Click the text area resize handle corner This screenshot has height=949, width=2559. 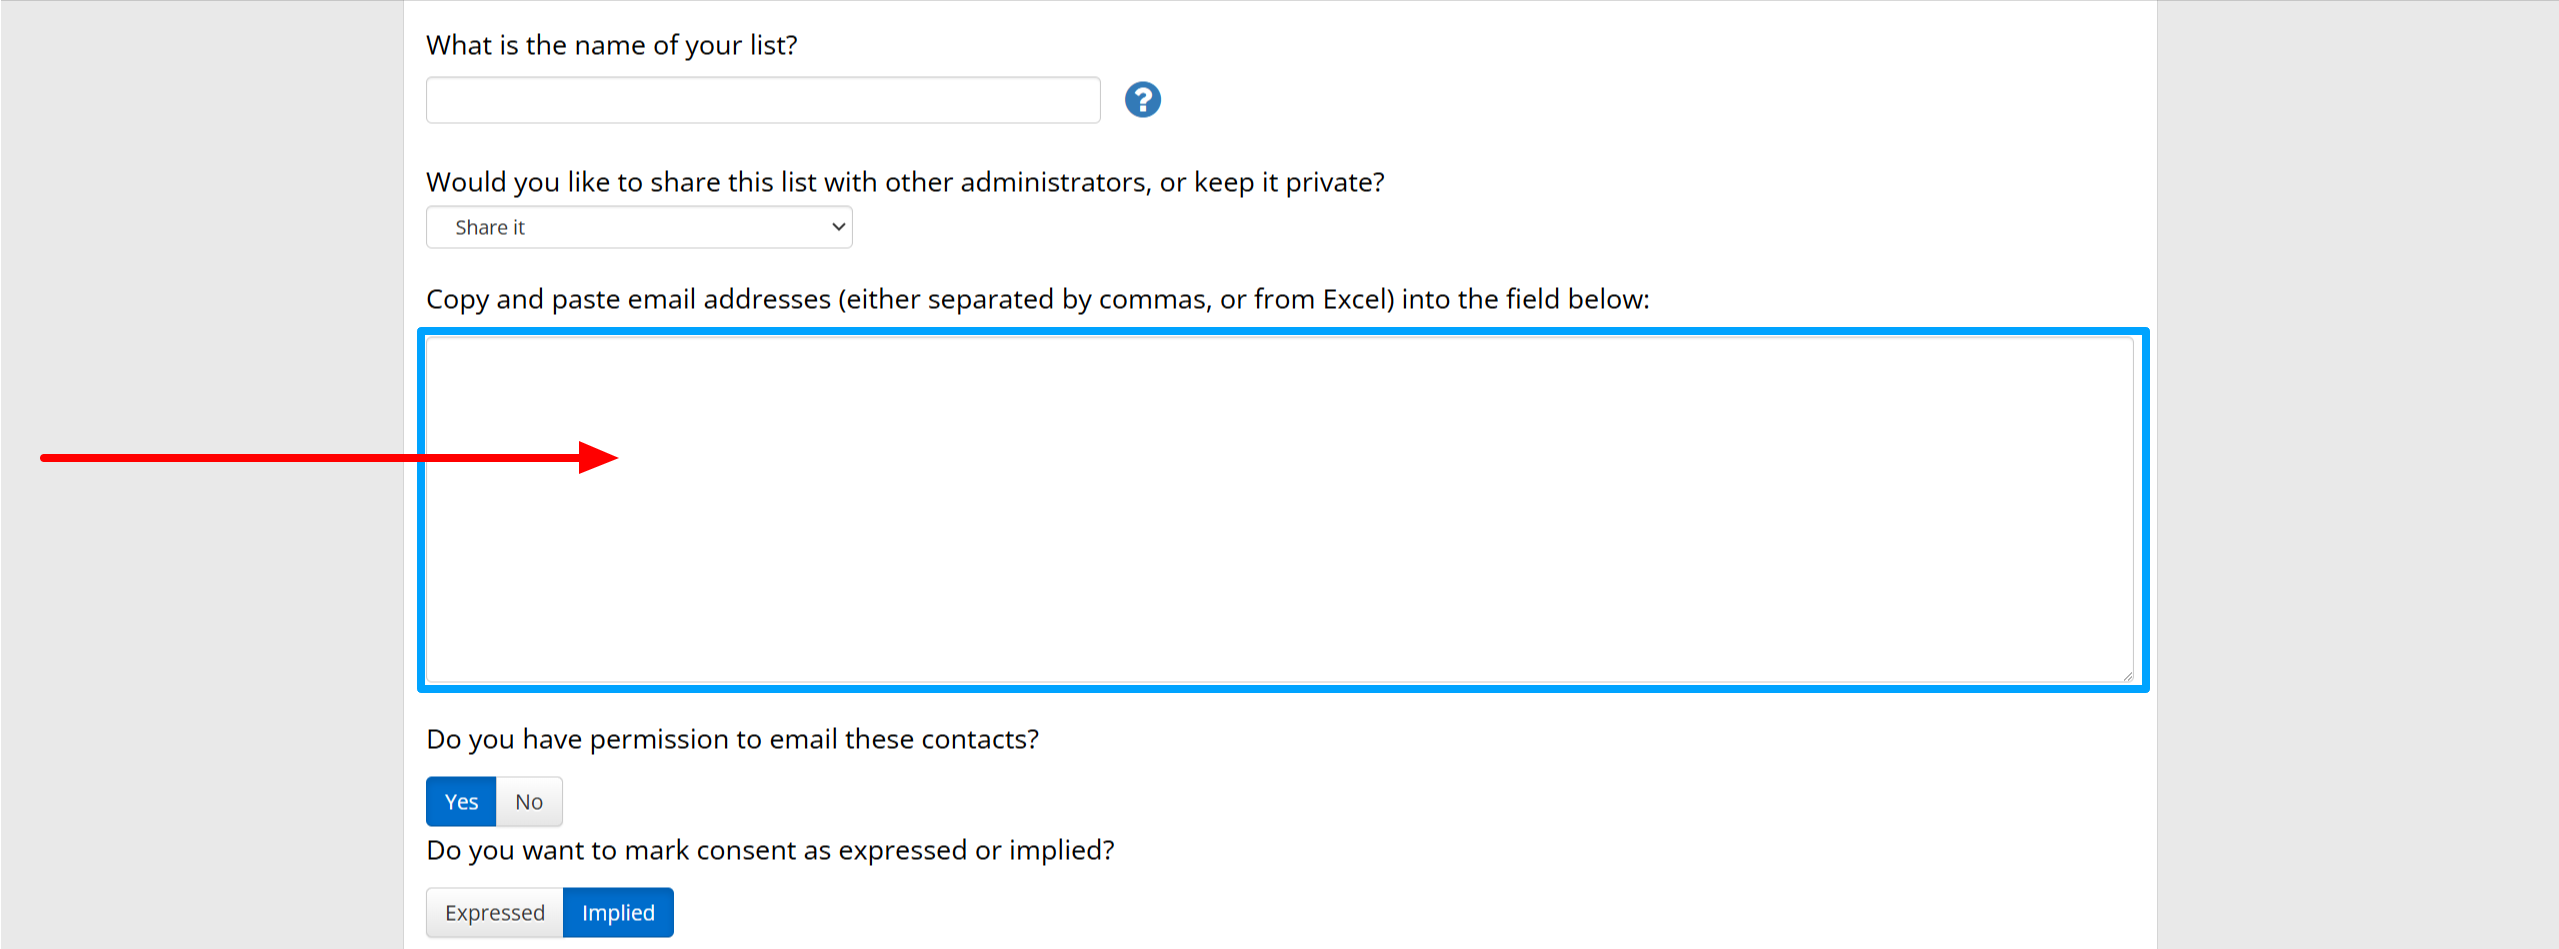[x=2126, y=676]
